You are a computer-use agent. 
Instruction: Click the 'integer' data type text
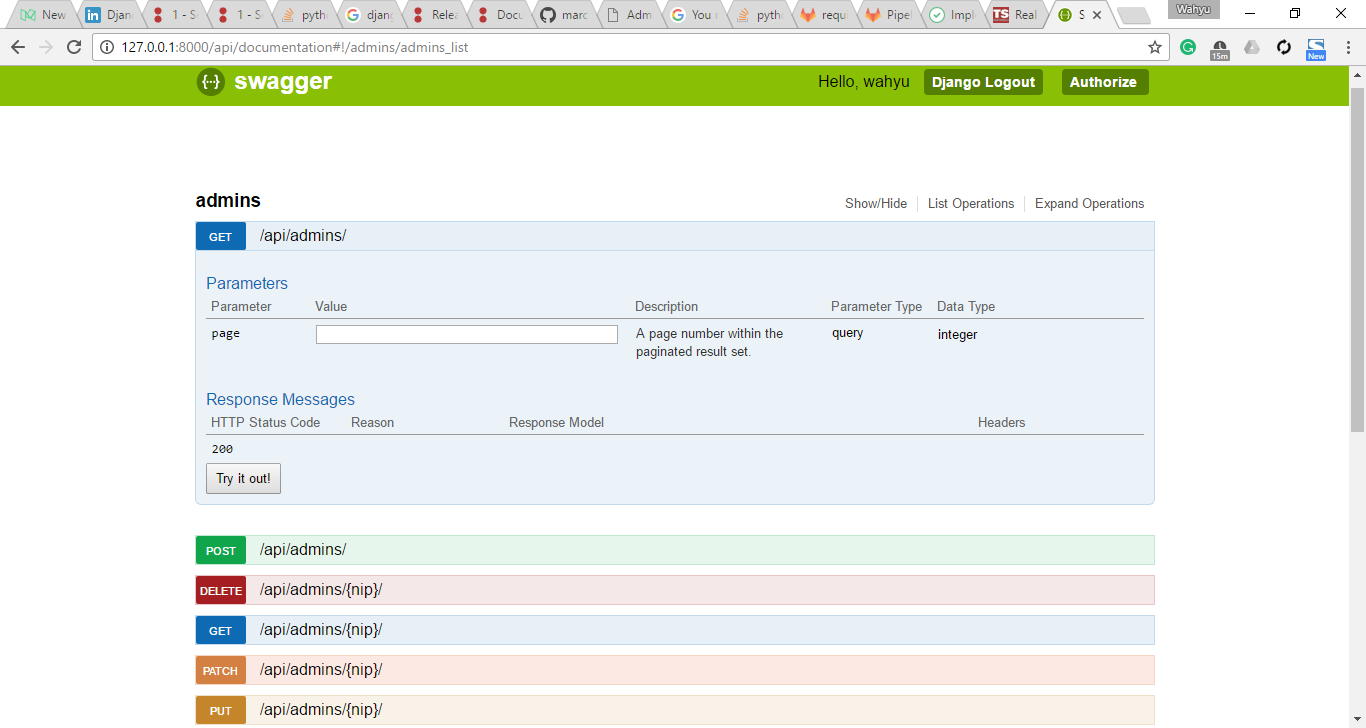pyautogui.click(x=957, y=335)
